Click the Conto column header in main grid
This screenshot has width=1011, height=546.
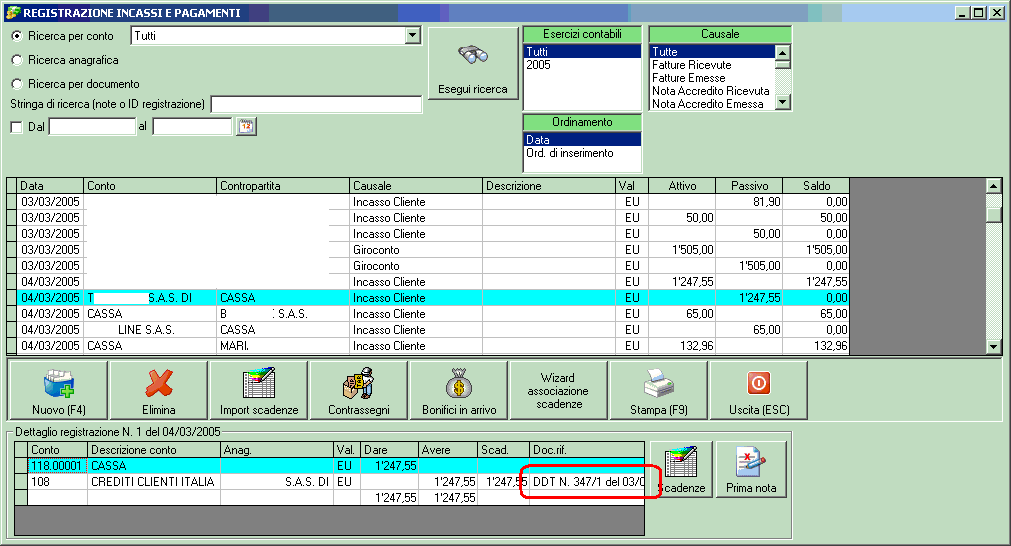[150, 186]
